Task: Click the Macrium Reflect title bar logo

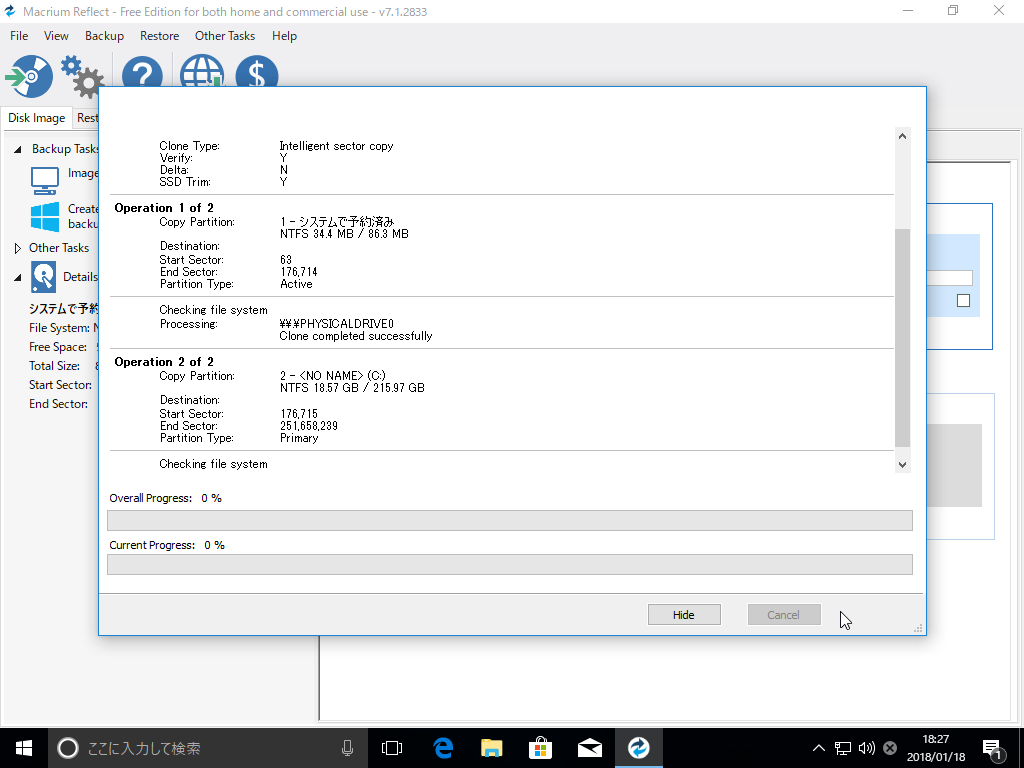Action: pyautogui.click(x=9, y=11)
